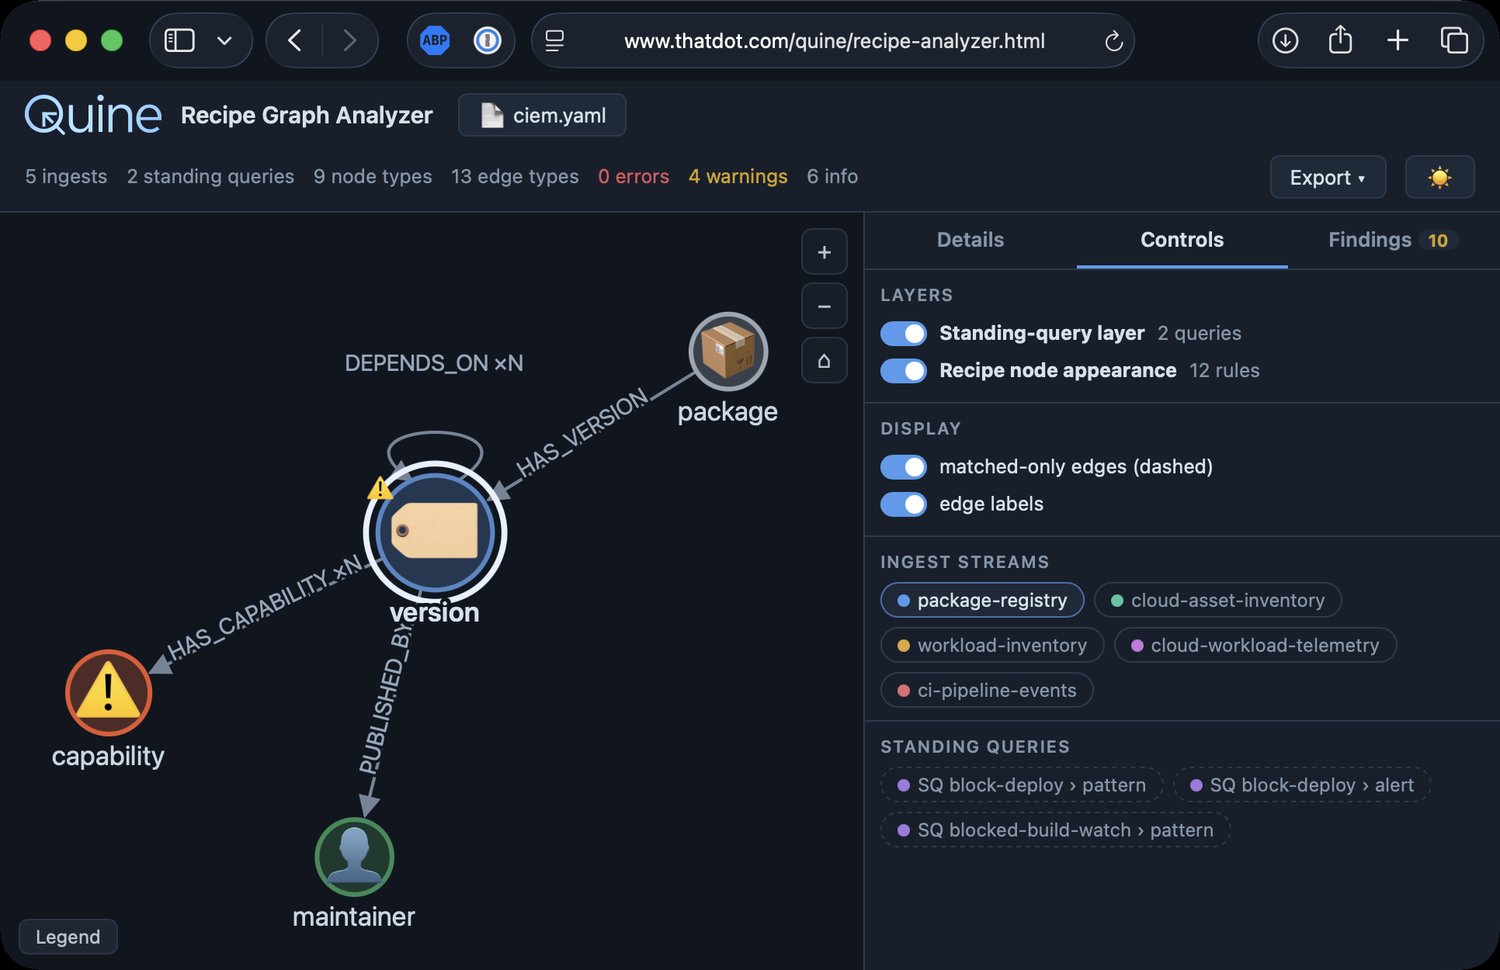Image resolution: width=1500 pixels, height=970 pixels.
Task: Click the PUBLISHED_BY edge label
Action: (x=386, y=699)
